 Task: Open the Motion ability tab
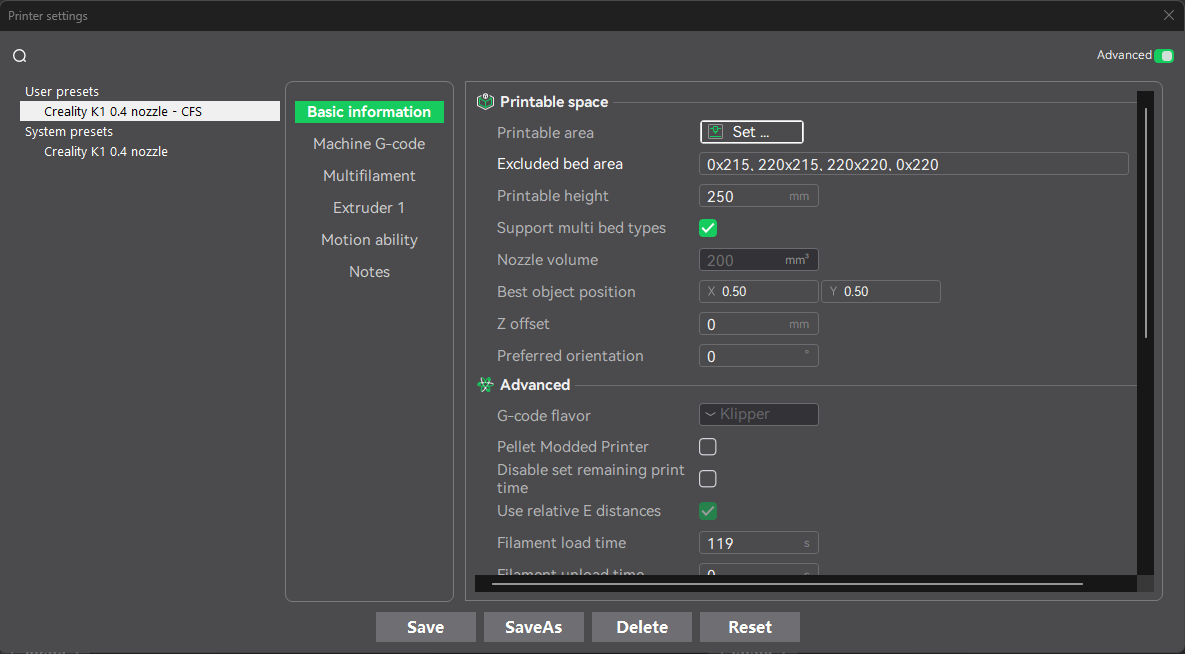[x=369, y=240]
